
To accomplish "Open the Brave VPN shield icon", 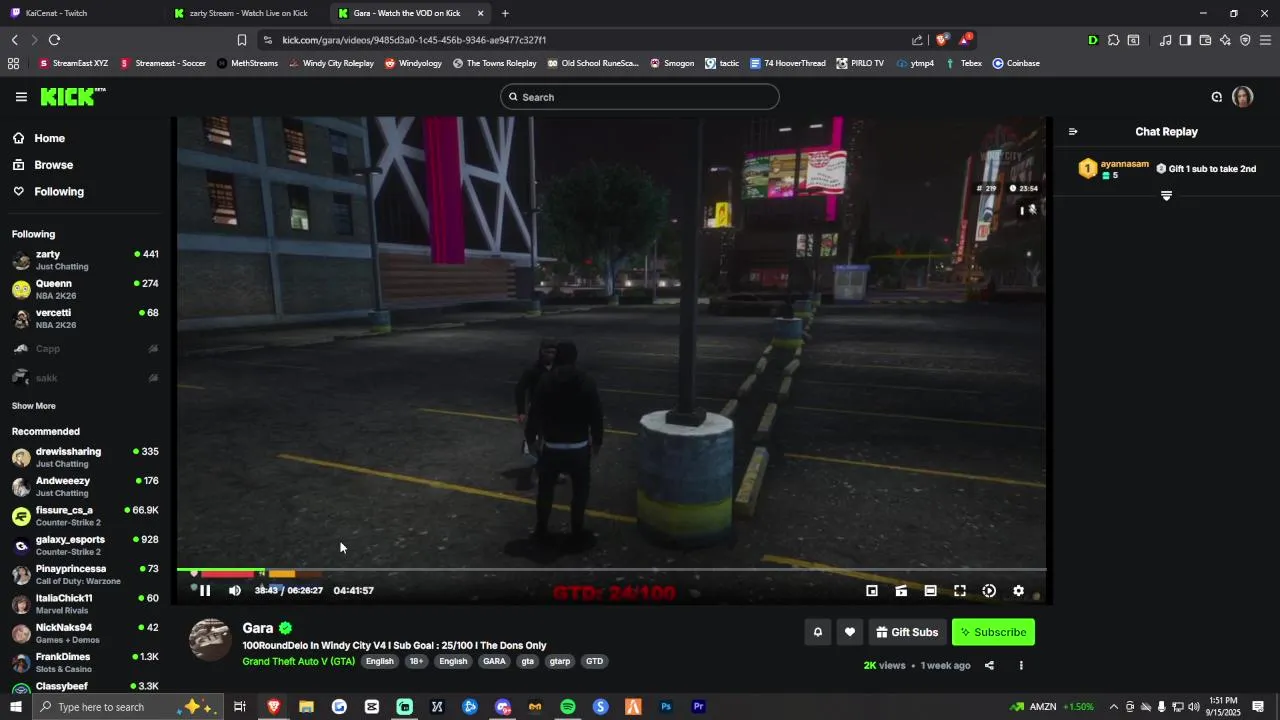I will click(1245, 40).
